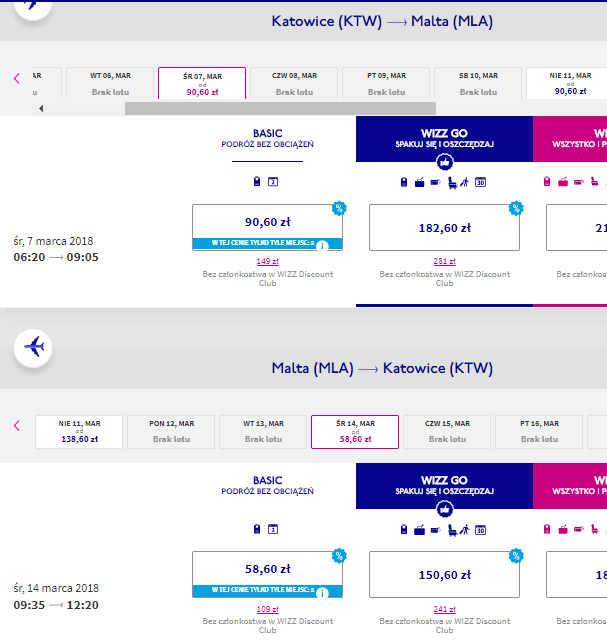The width and height of the screenshot is (607, 640).
Task: Click outbound WIZZ GO priority boarding icon
Action: click(465, 182)
